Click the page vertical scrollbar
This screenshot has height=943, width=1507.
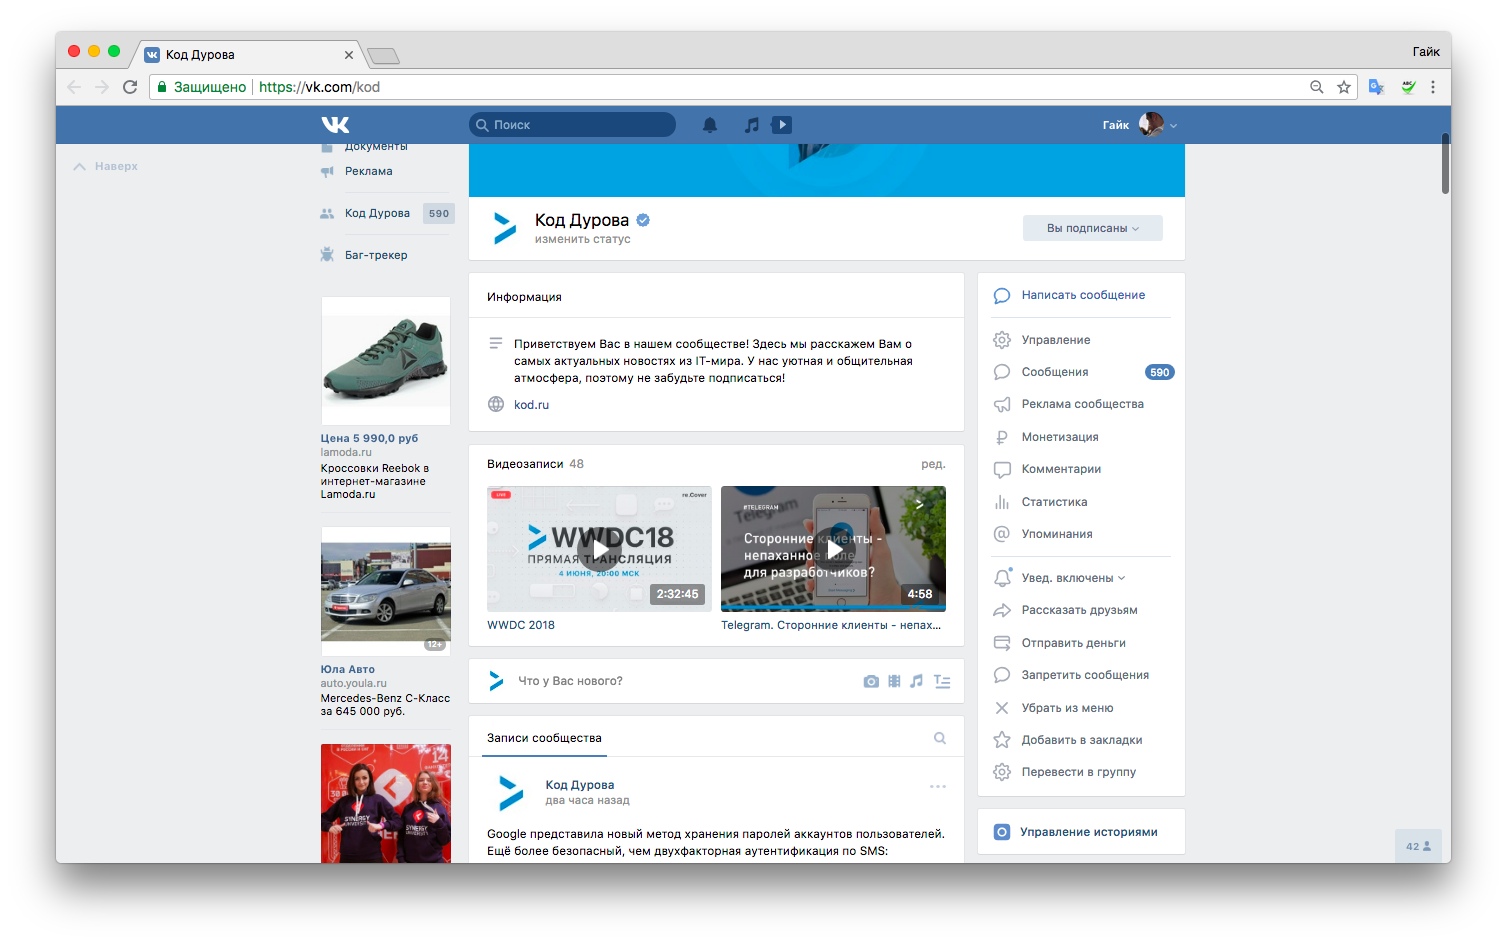1445,163
